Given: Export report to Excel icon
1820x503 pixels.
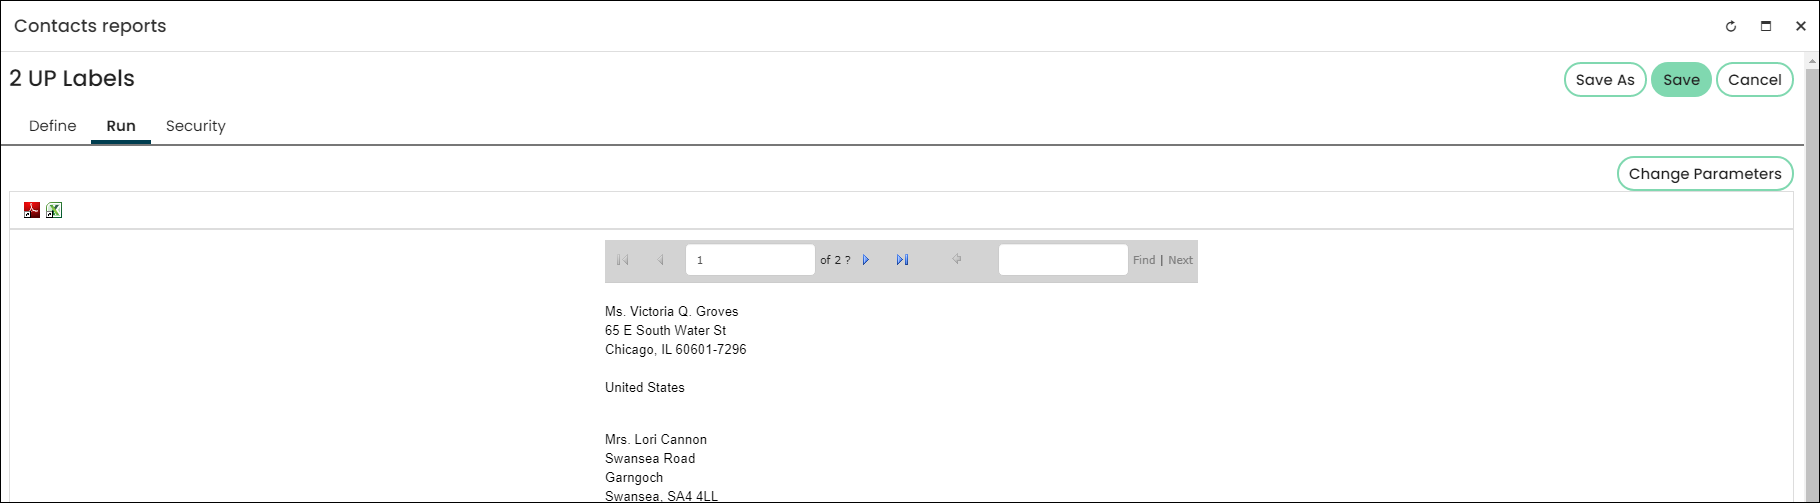Looking at the screenshot, I should [x=54, y=210].
